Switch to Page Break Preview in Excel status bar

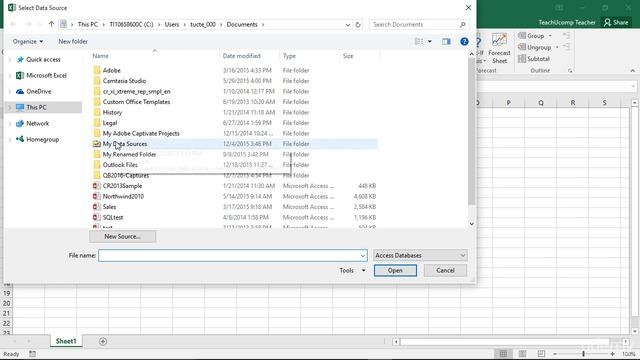point(541,354)
